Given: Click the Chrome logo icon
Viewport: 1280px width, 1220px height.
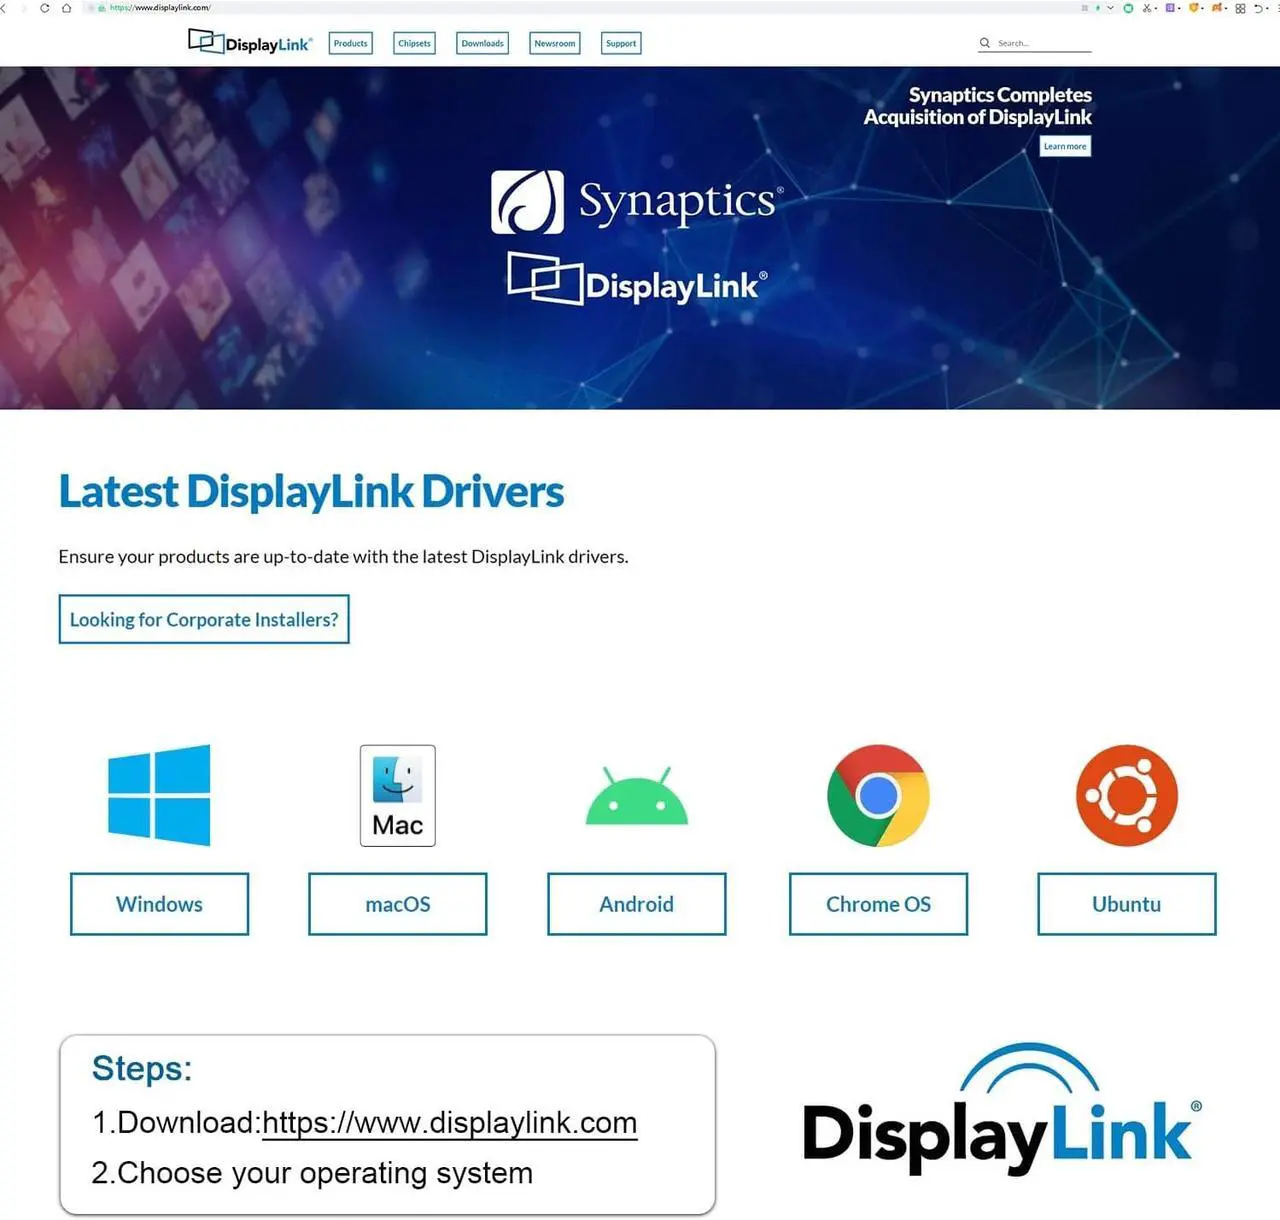Looking at the screenshot, I should [878, 795].
